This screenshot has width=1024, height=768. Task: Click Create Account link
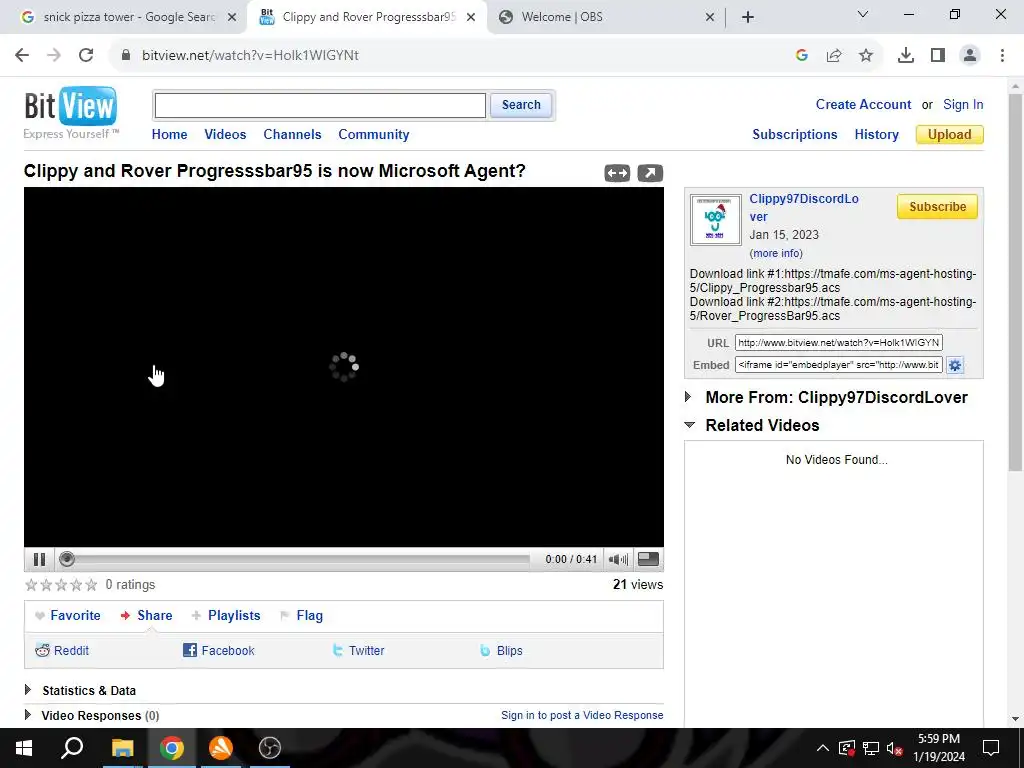[863, 104]
